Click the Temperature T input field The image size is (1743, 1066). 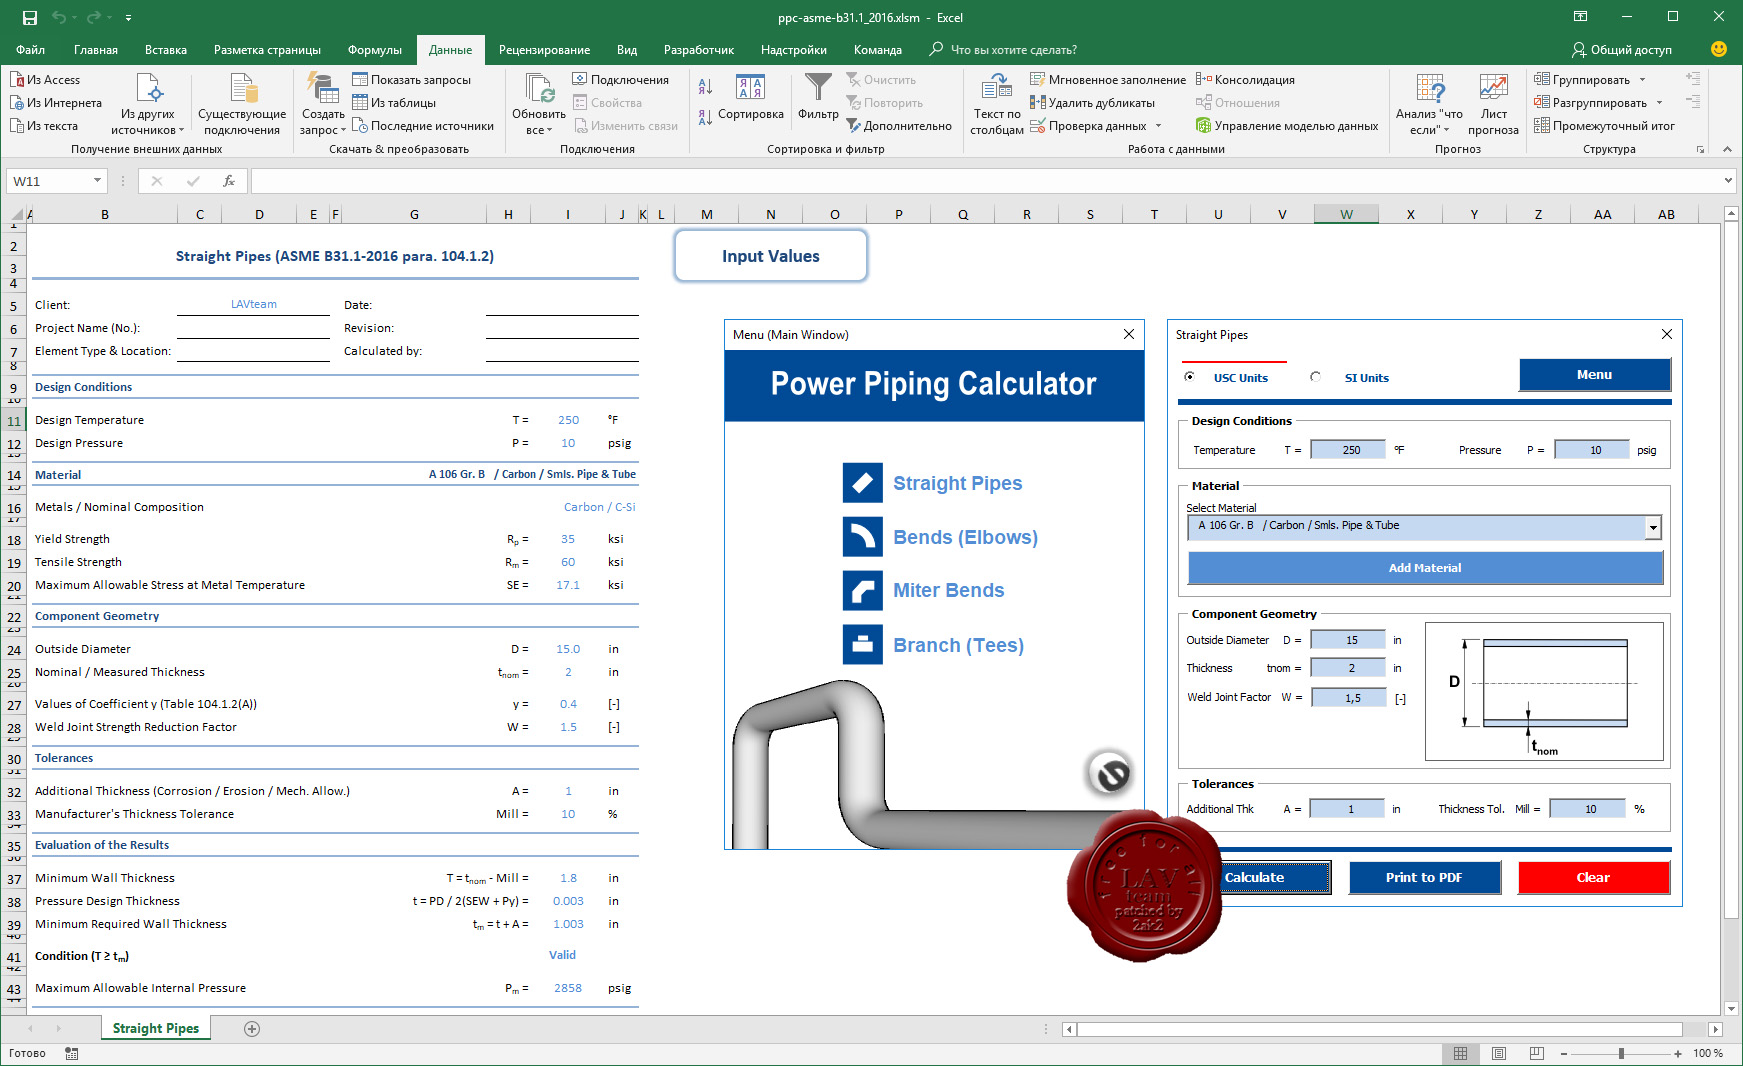(x=1348, y=450)
